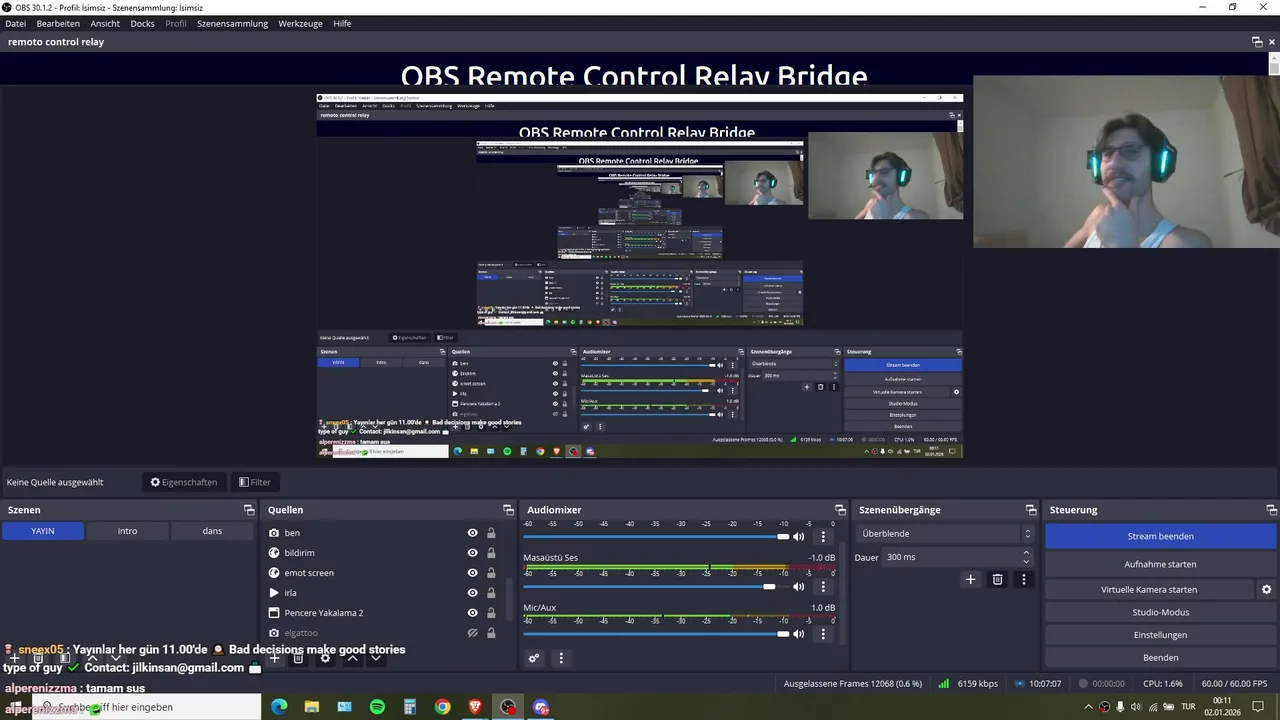
Task: Hide the Pencere Yakalama 2 source
Action: (473, 613)
